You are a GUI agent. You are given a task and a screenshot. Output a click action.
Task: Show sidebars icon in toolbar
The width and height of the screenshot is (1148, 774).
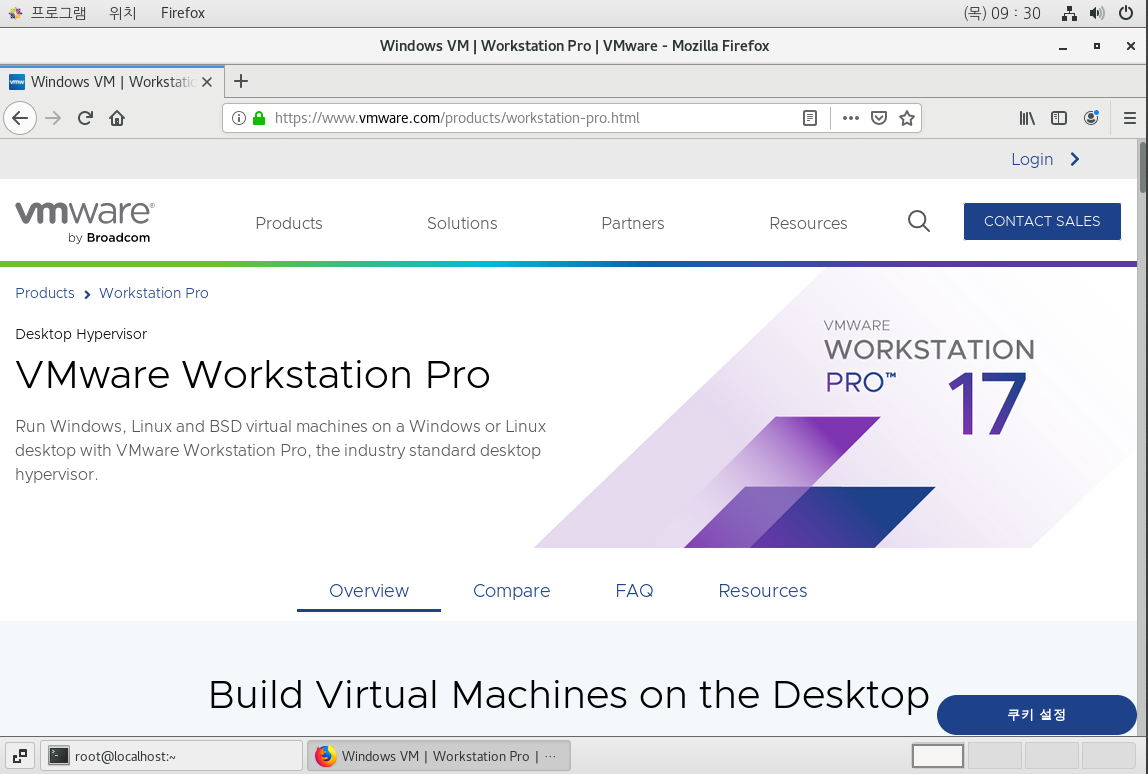[1059, 118]
